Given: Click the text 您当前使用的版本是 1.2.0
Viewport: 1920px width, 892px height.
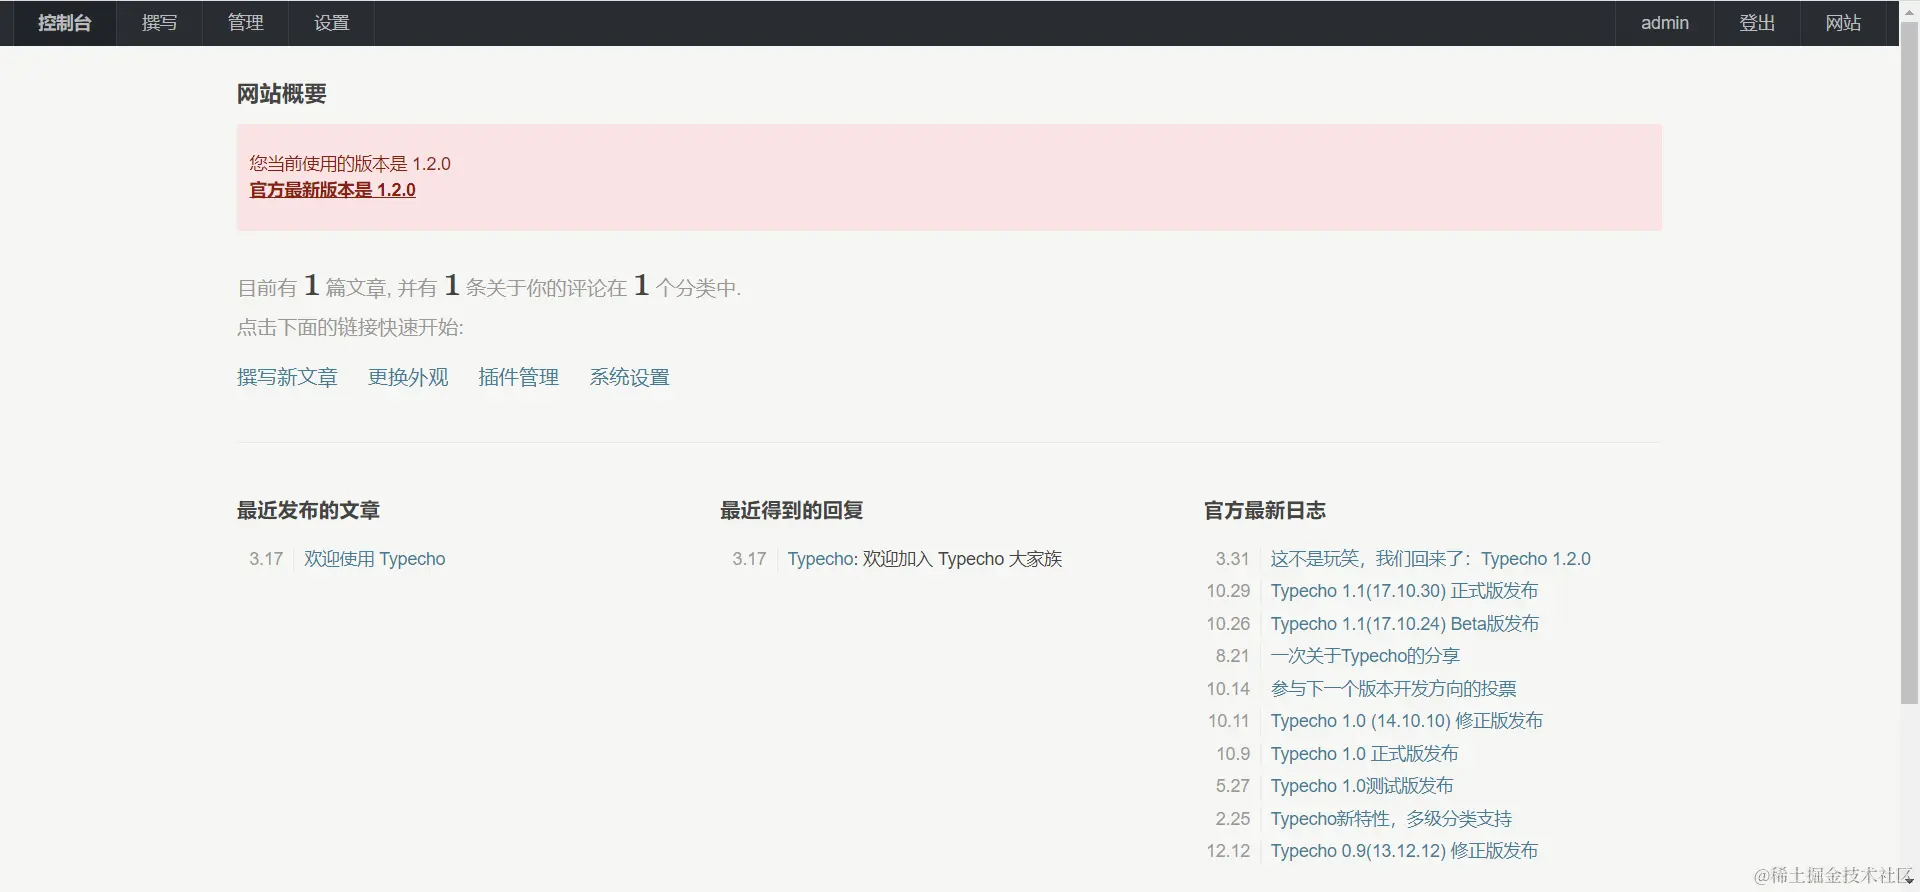Looking at the screenshot, I should click(350, 163).
